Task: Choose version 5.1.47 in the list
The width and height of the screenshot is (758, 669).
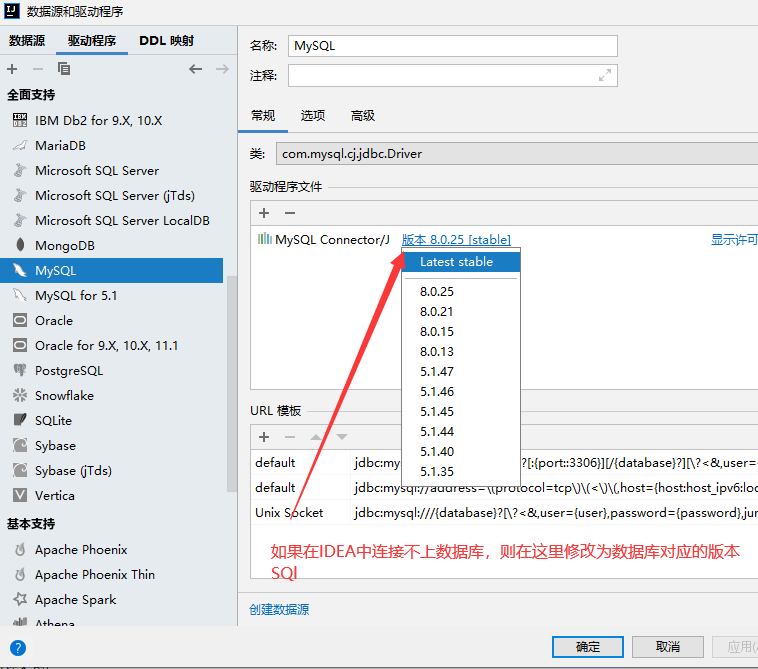Action: (461, 372)
